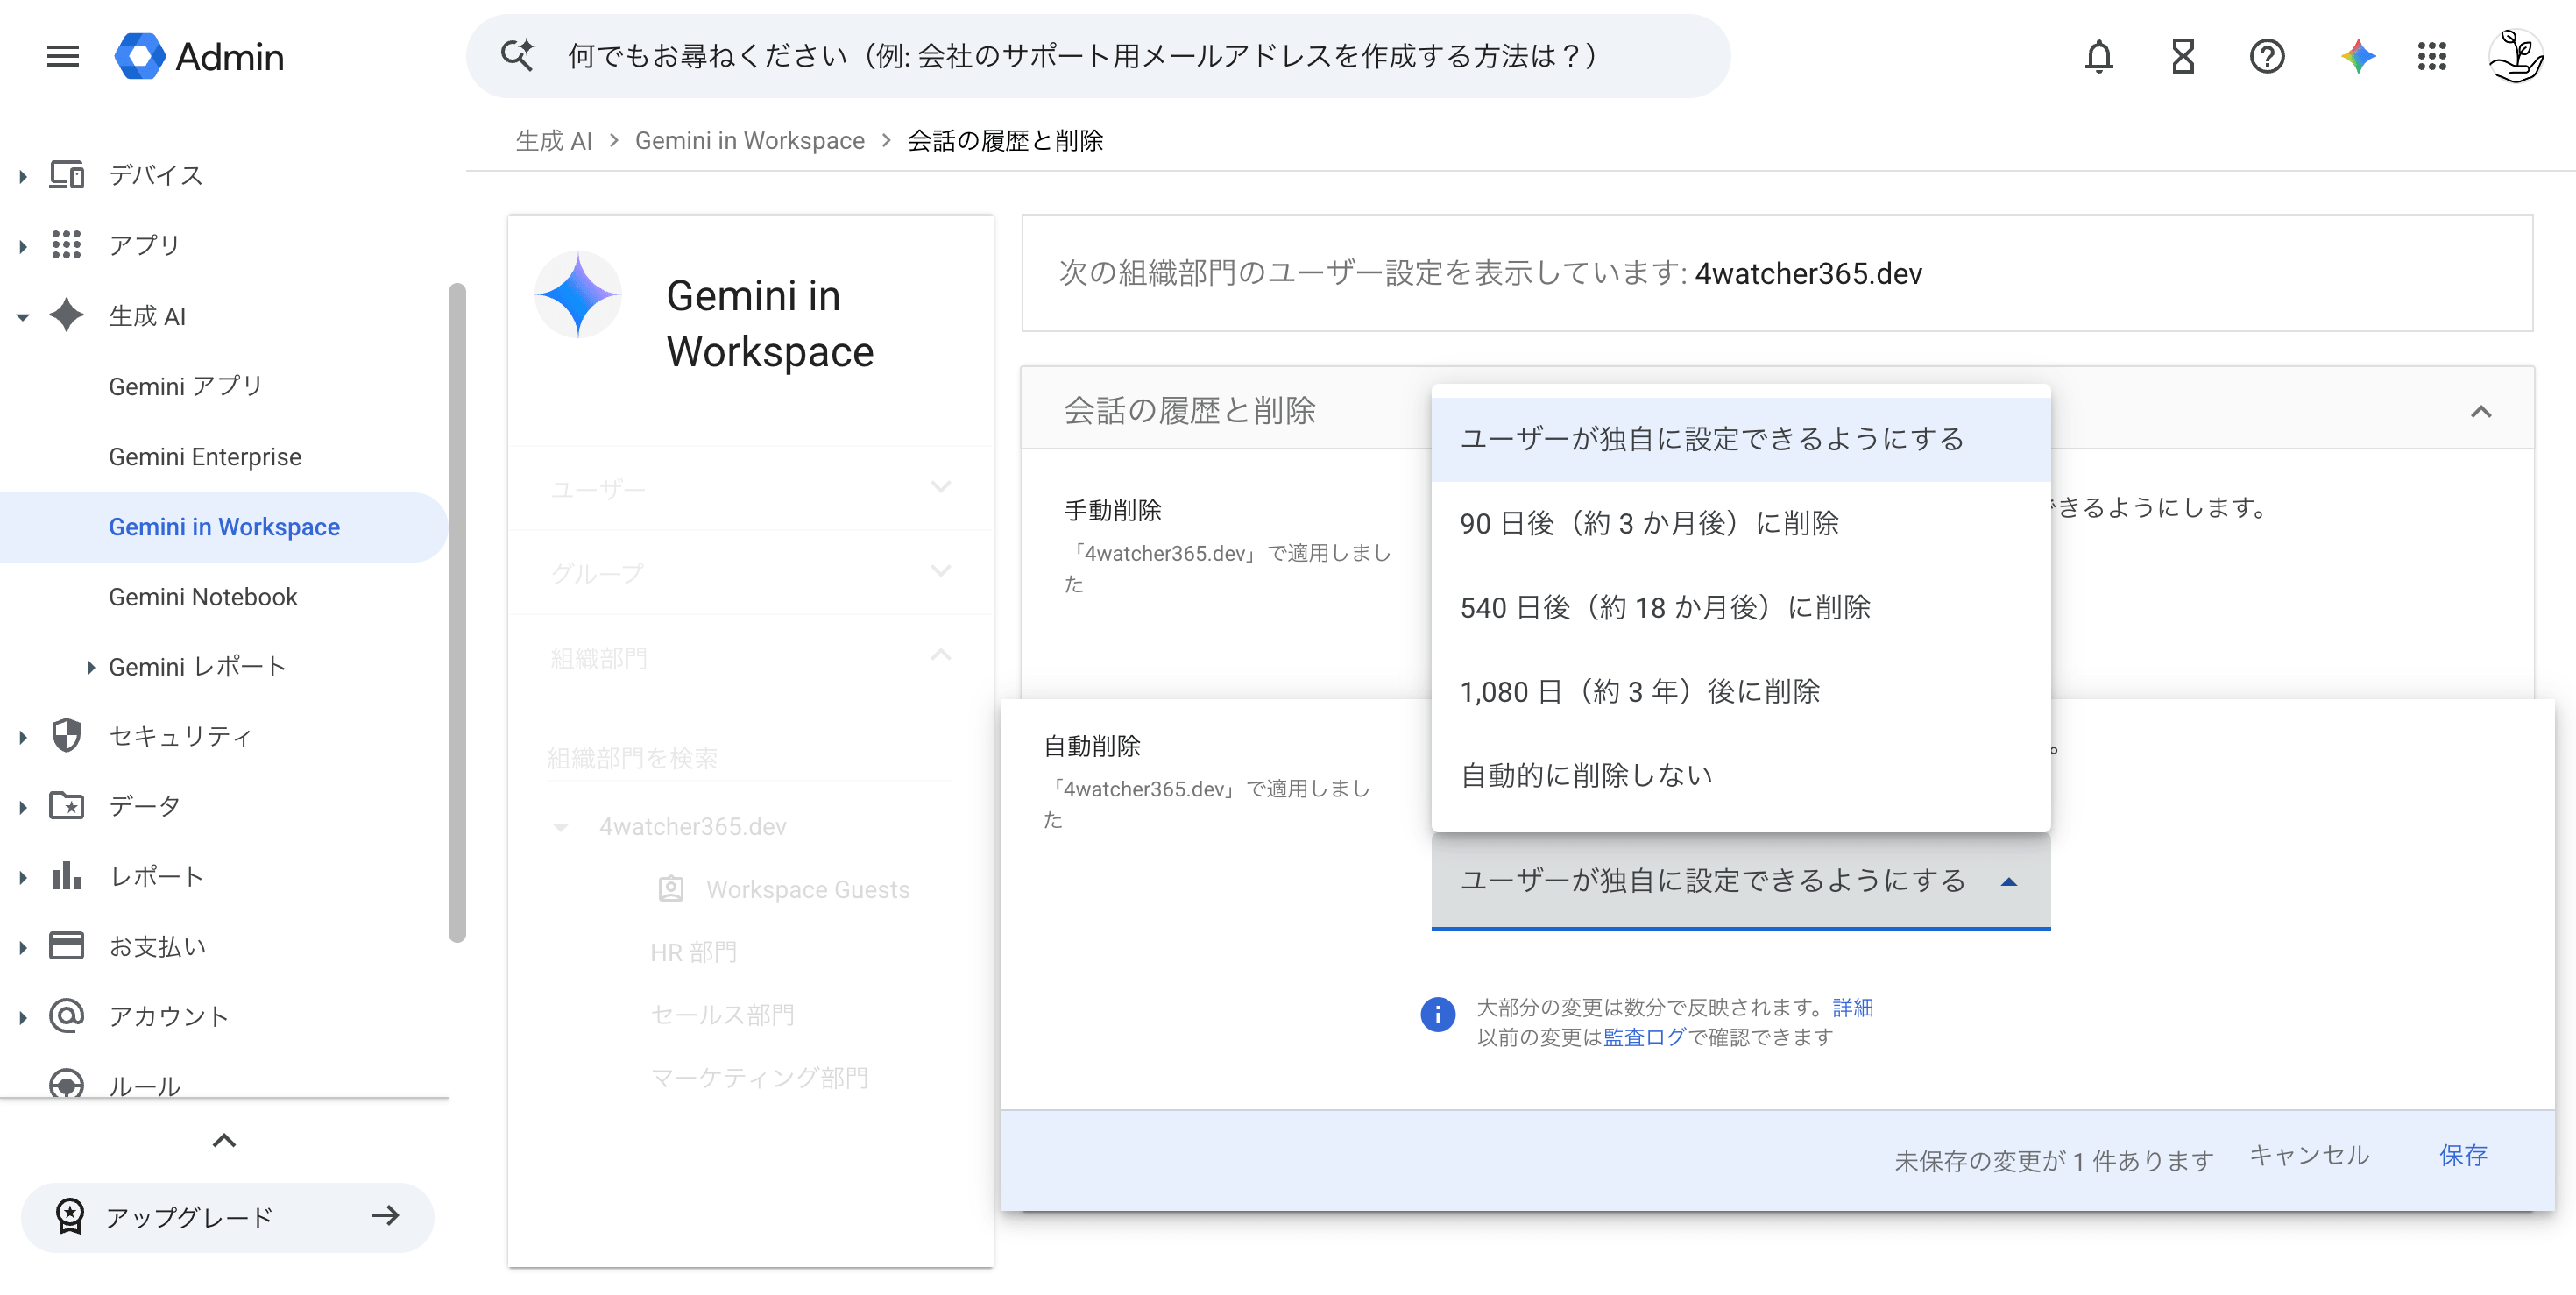Screen dimensions: 2576x1295
Task: Select the HR 部門 org unit
Action: [x=693, y=952]
